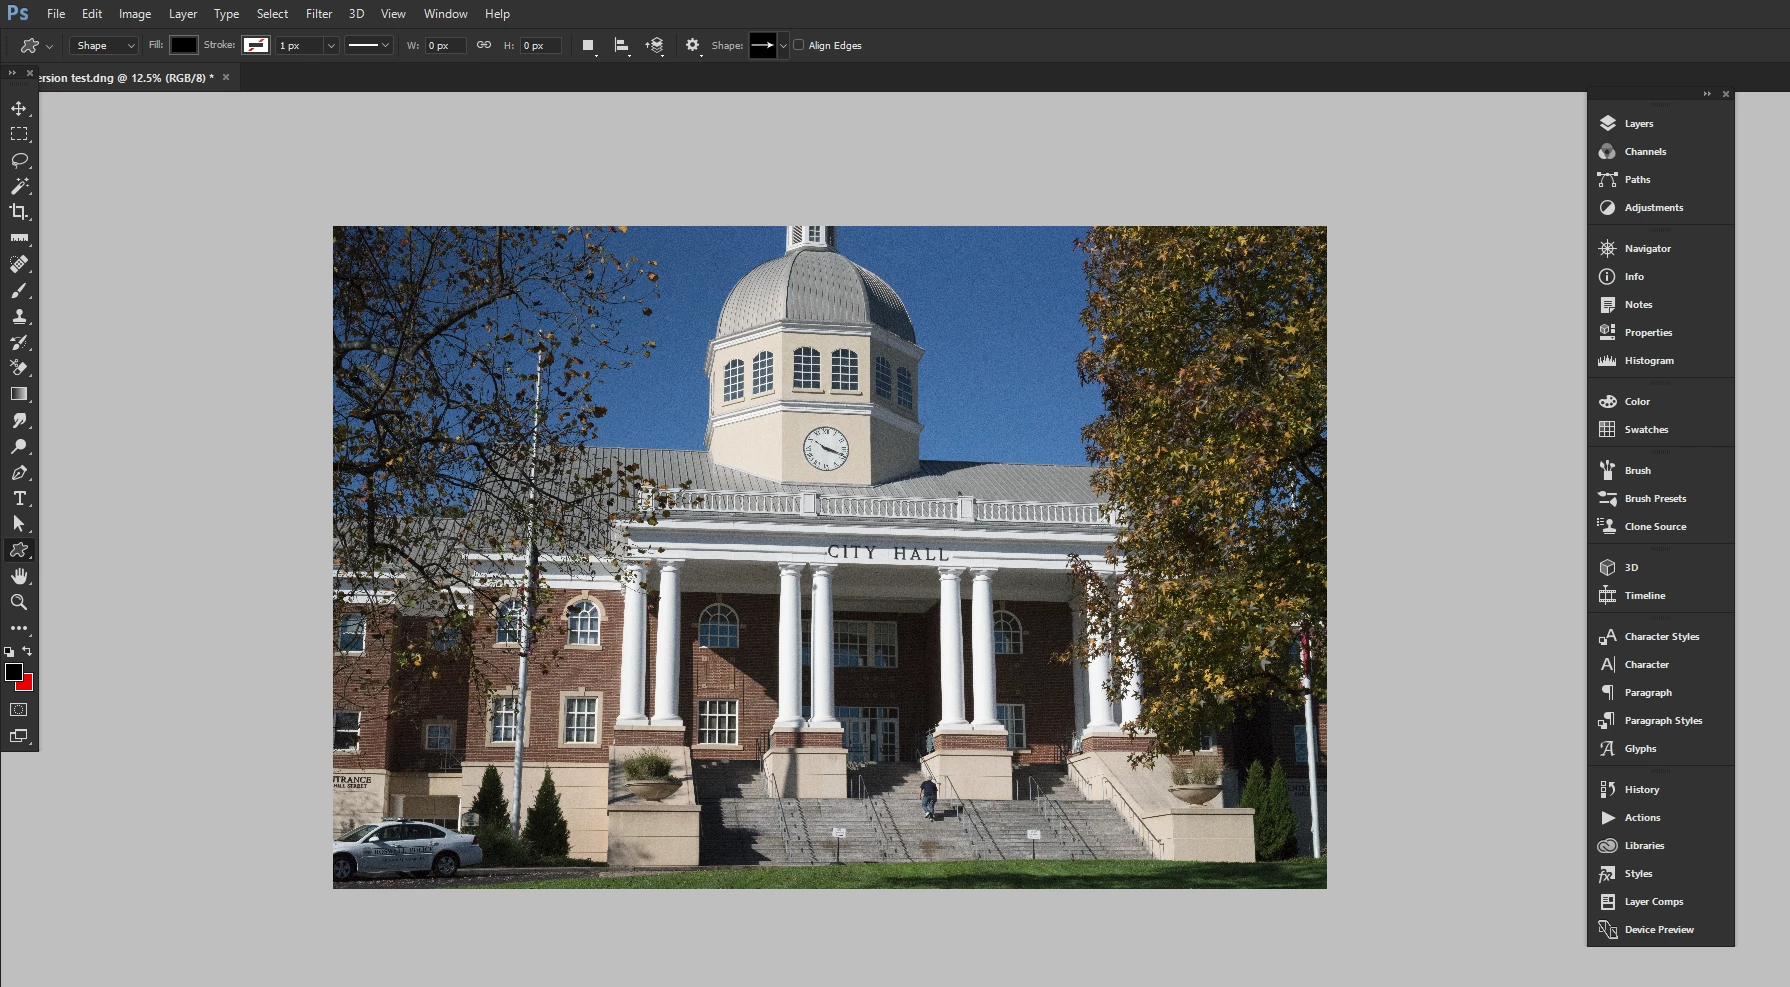Select the Healing Brush tool
1790x987 pixels.
click(x=19, y=264)
